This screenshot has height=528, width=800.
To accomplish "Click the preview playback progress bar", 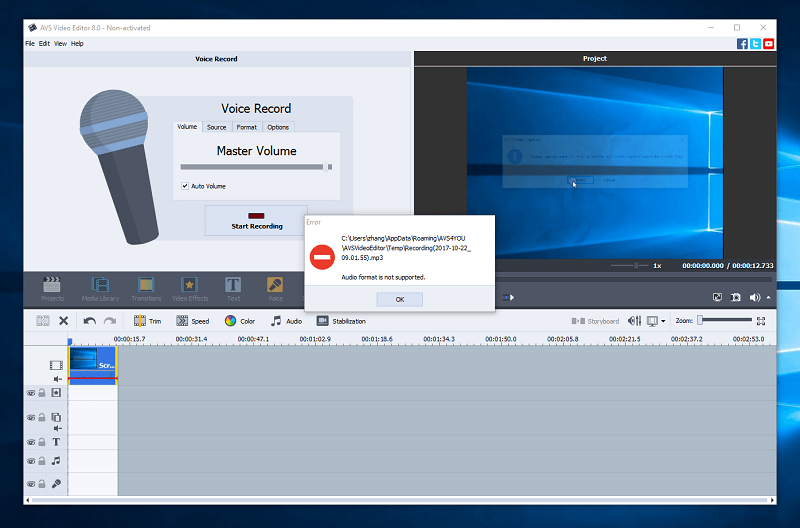I will (634, 279).
